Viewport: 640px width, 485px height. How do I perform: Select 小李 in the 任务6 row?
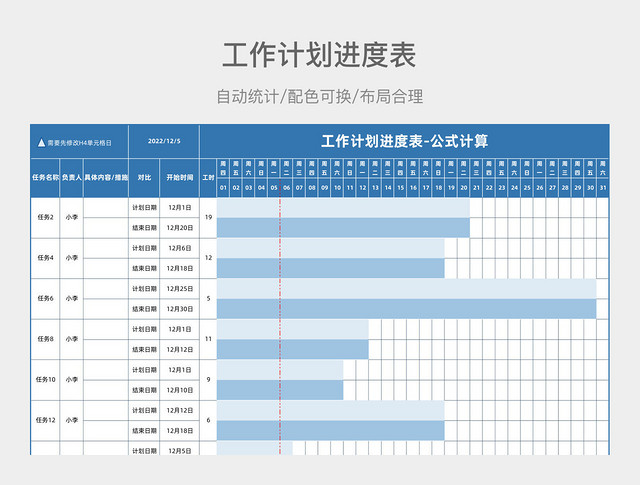[x=71, y=298]
